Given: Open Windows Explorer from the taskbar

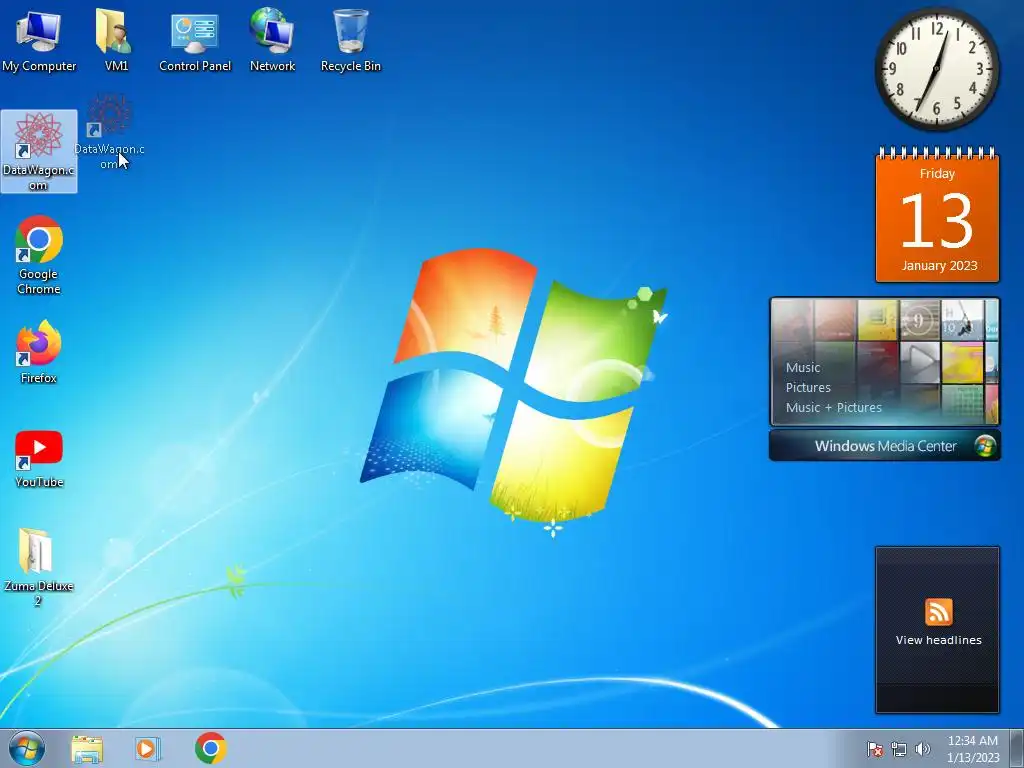Looking at the screenshot, I should tap(87, 749).
